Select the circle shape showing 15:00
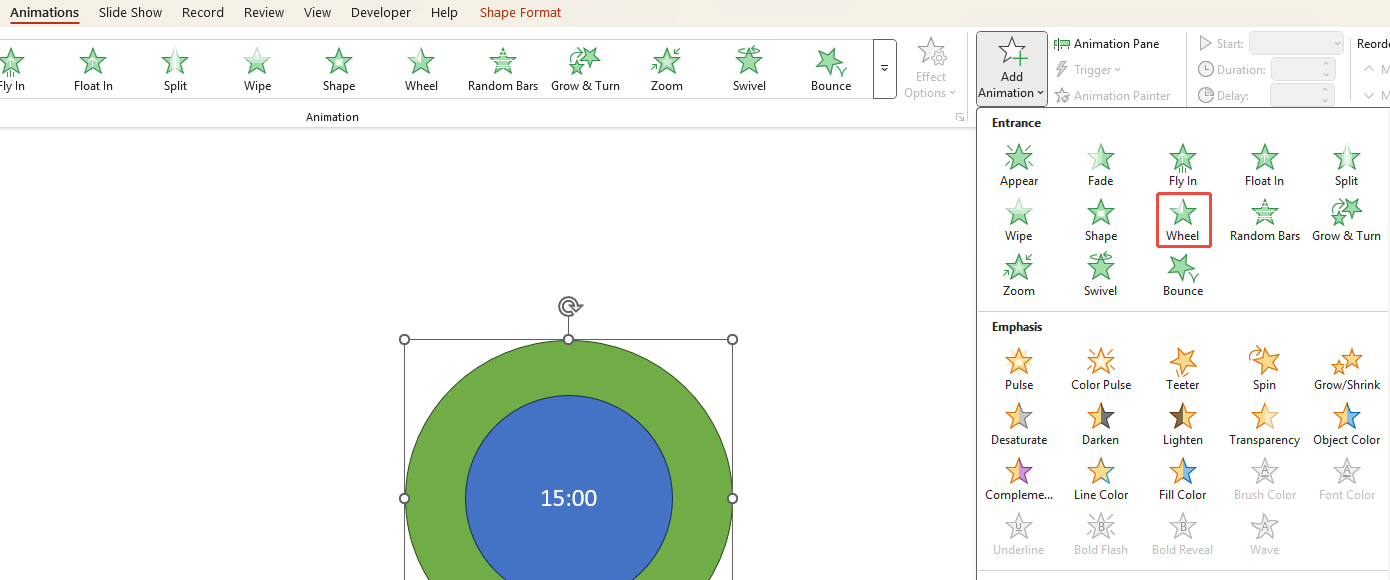 coord(568,497)
